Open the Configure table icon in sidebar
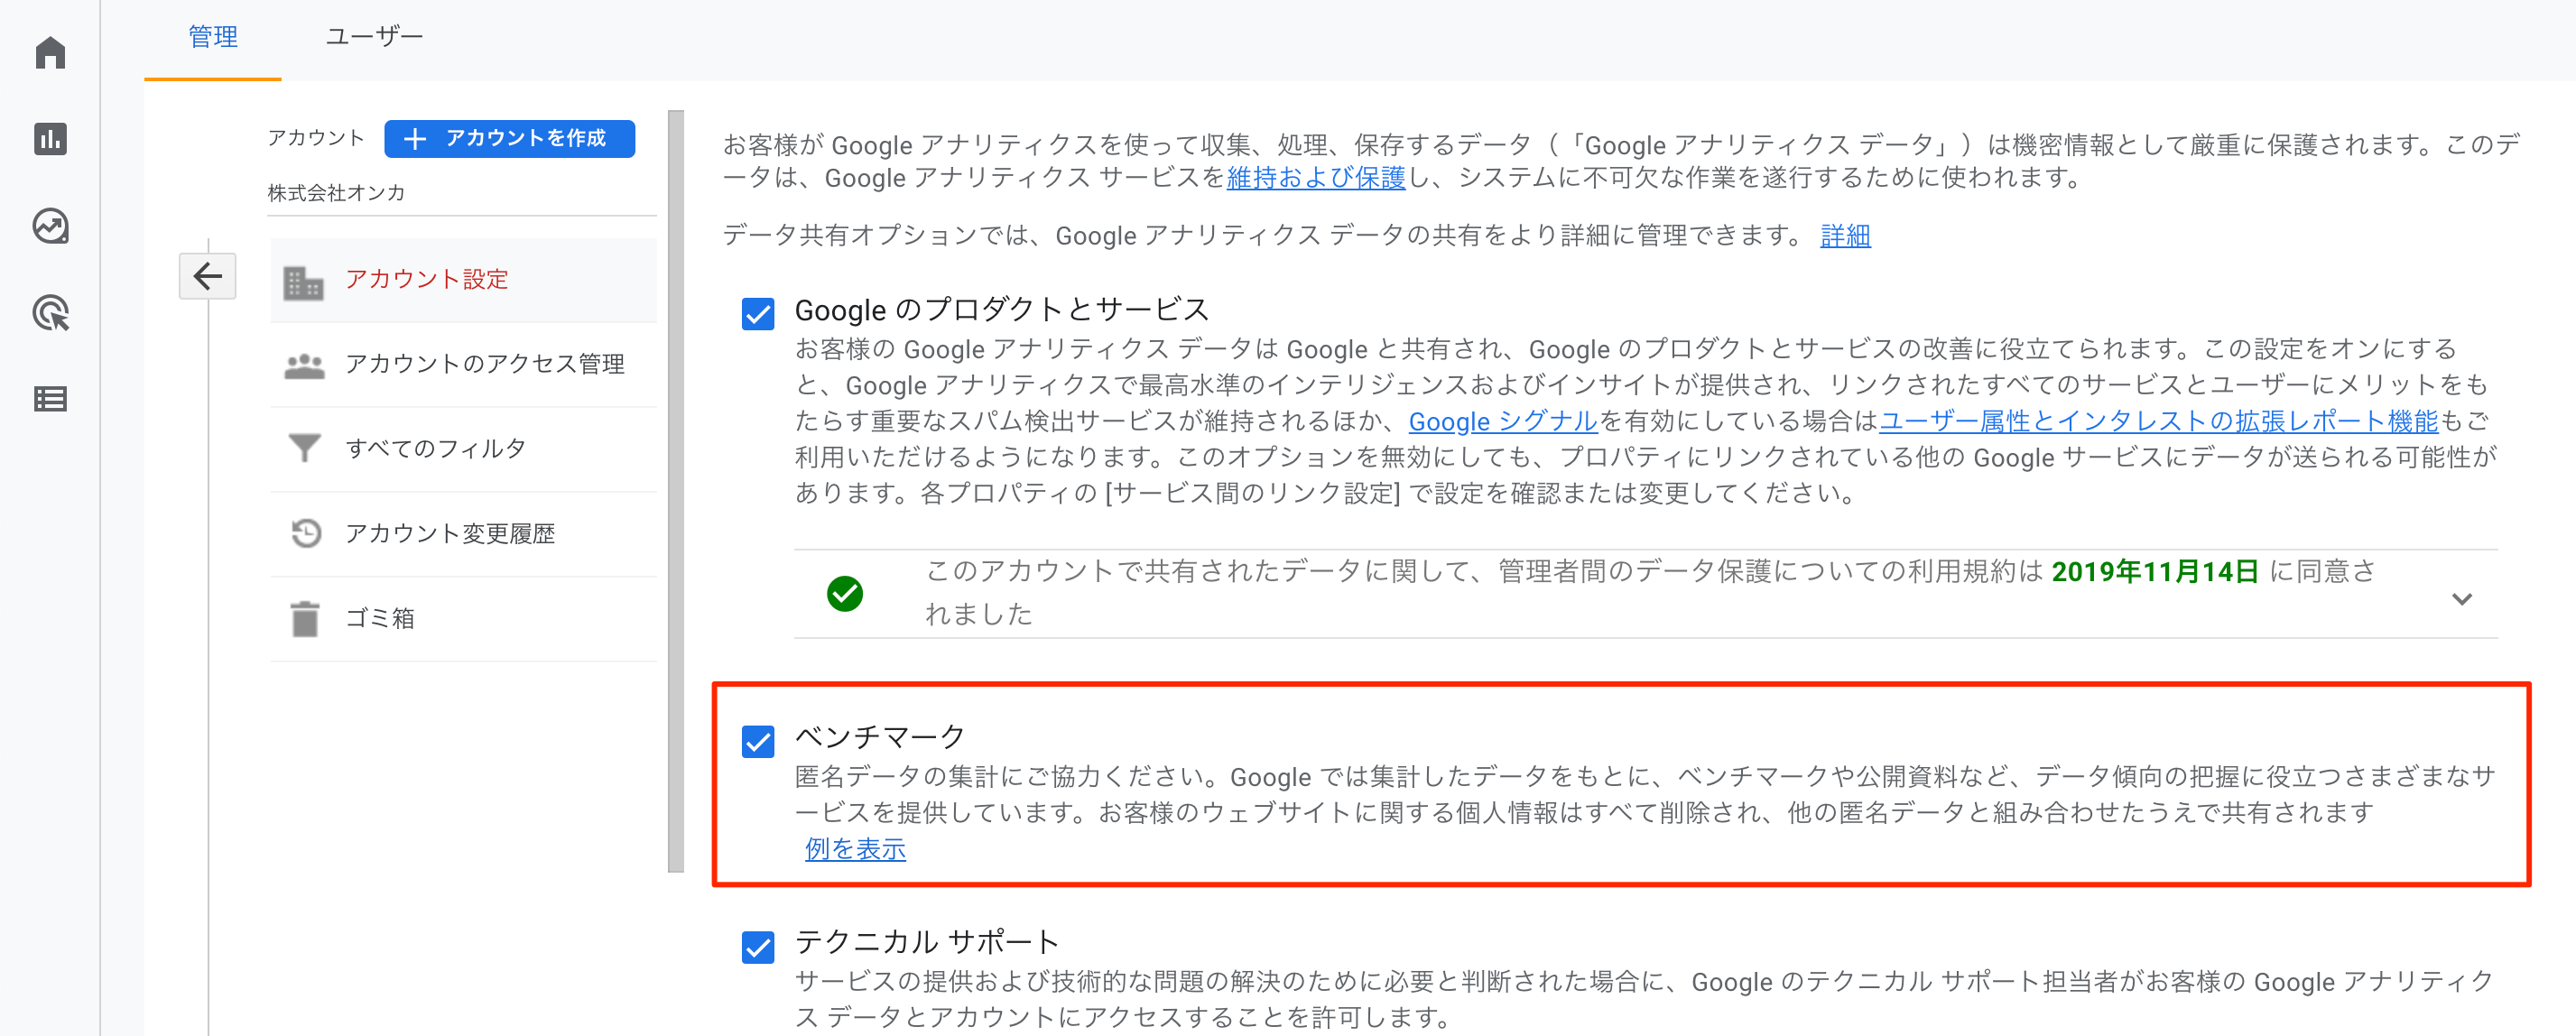Image resolution: width=2576 pixels, height=1036 pixels. coord(50,399)
